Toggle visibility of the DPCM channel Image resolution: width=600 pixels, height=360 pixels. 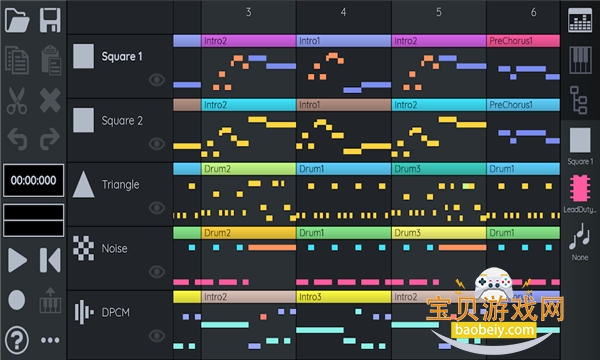(x=157, y=336)
